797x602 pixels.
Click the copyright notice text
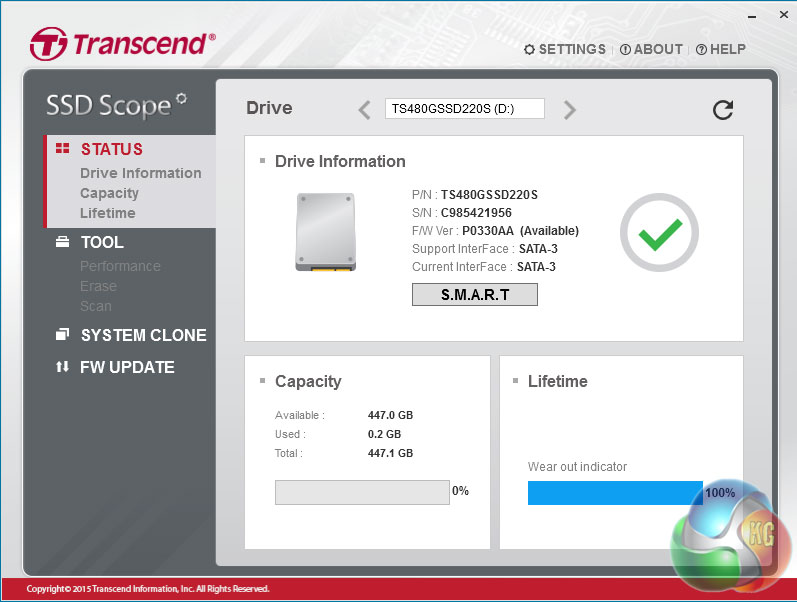tap(148, 589)
